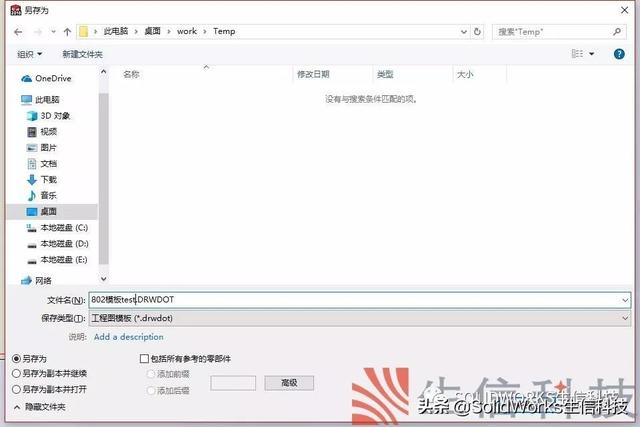Click sidebar scroll up arrow

(x=104, y=72)
